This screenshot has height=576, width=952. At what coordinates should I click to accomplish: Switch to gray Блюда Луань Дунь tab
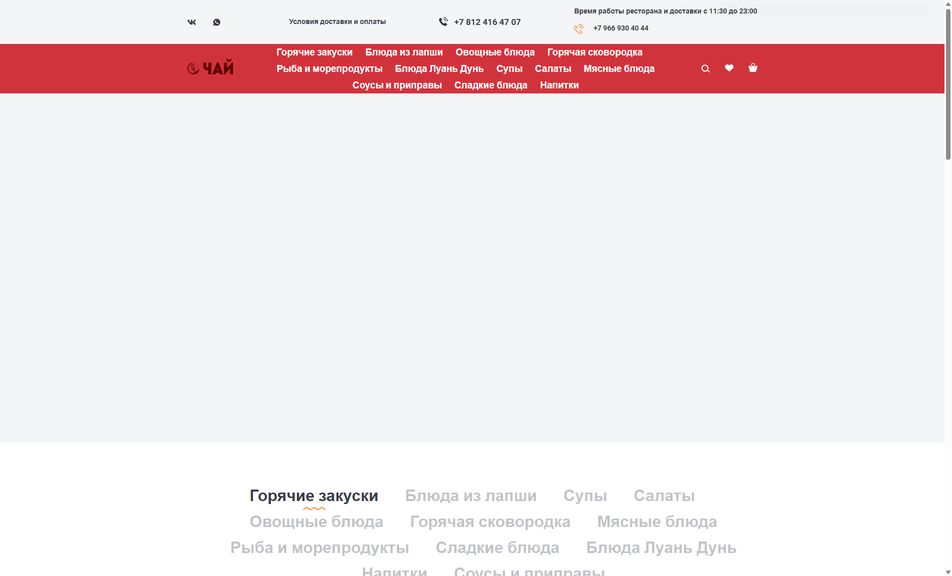pyautogui.click(x=661, y=548)
